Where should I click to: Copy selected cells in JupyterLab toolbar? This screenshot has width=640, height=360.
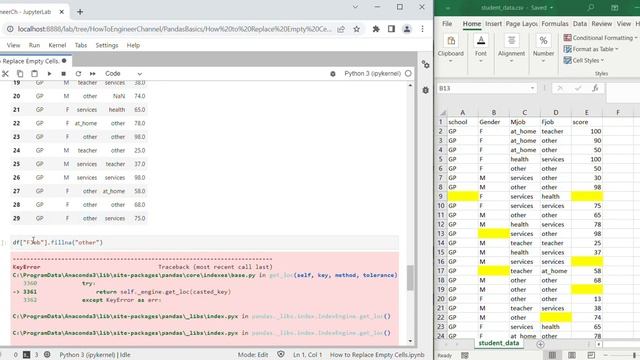[x=20, y=74]
